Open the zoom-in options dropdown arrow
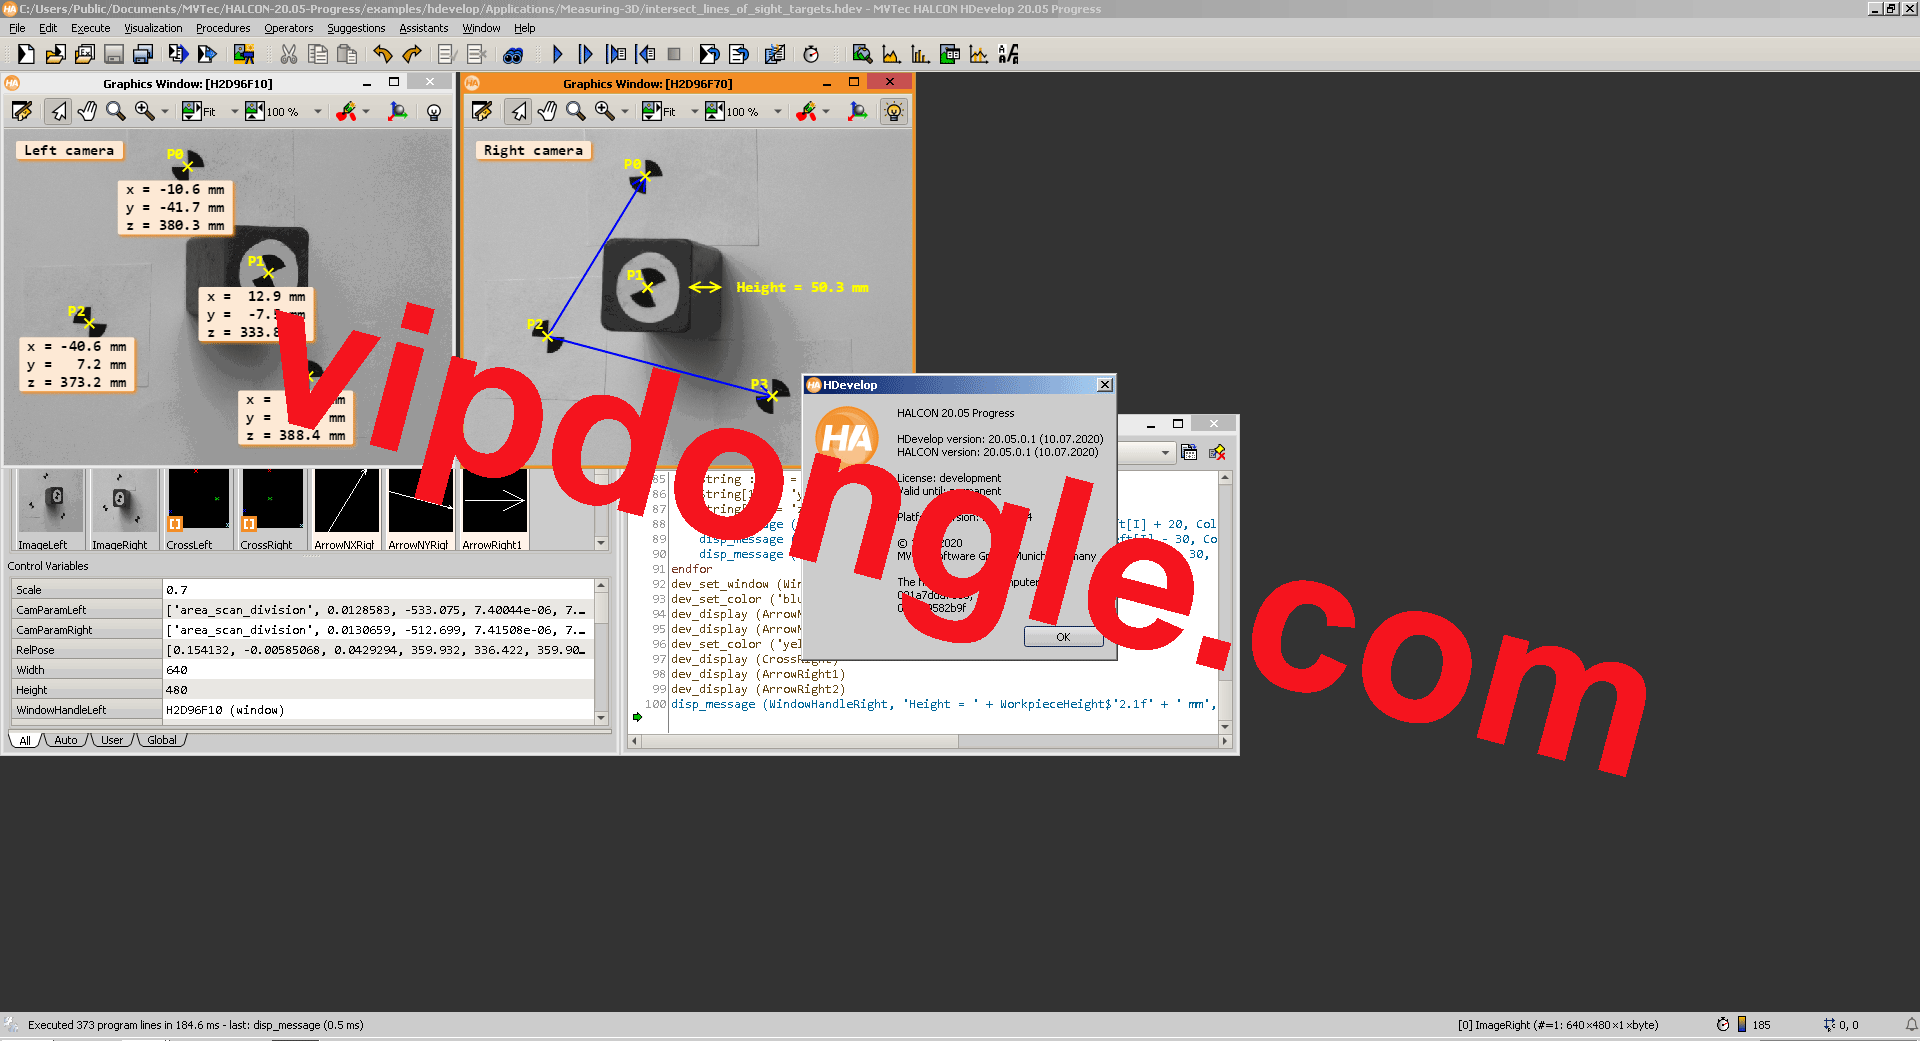The width and height of the screenshot is (1920, 1041). (x=165, y=112)
